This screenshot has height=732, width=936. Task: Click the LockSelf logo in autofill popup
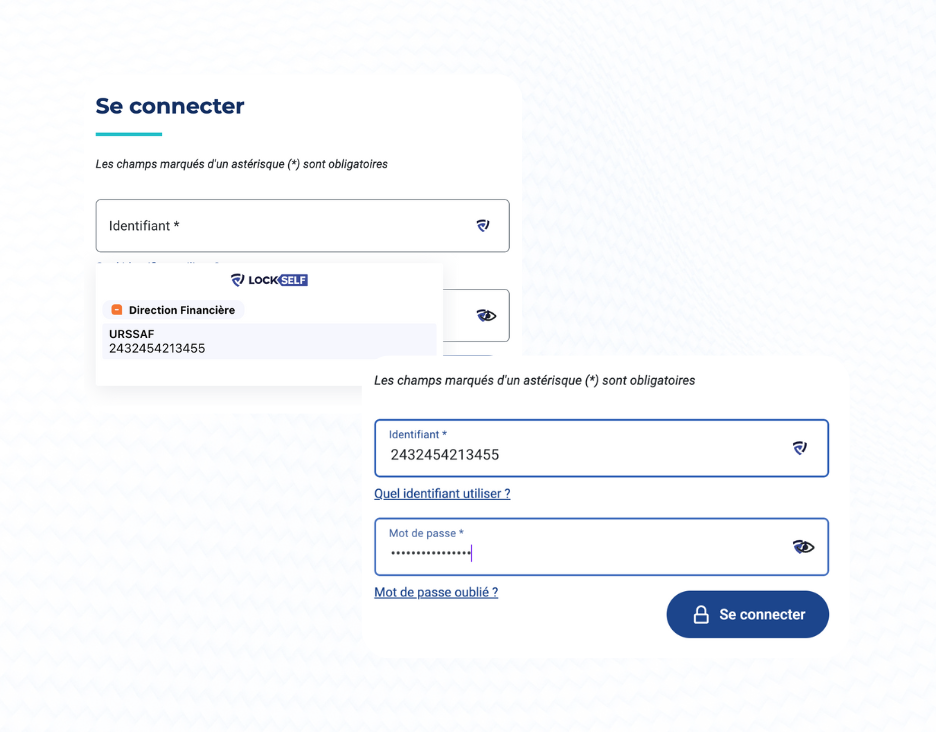(x=269, y=280)
